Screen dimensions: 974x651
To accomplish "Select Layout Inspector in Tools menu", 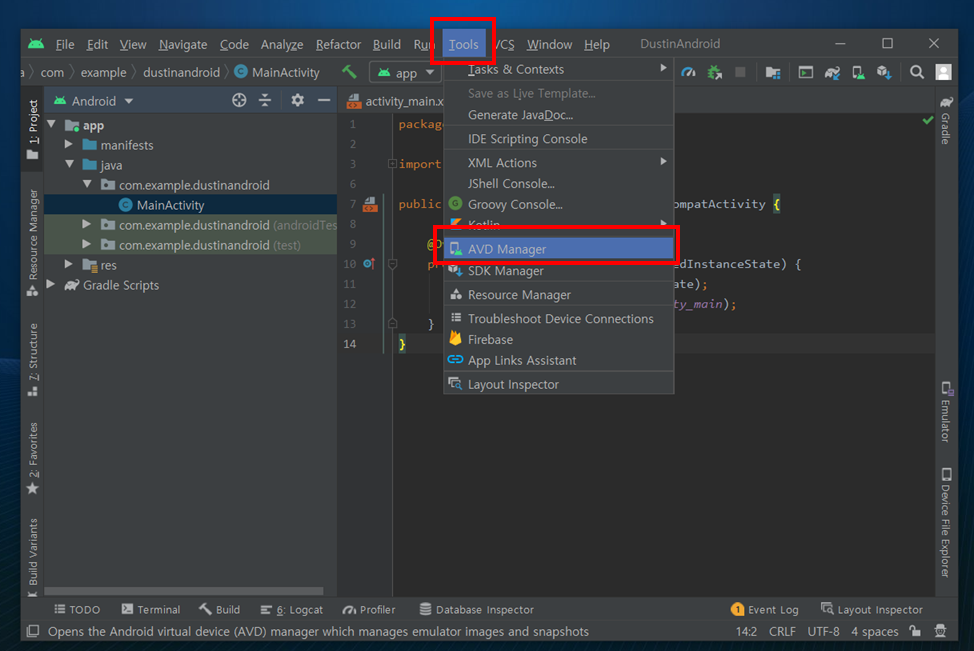I will click(x=559, y=385).
